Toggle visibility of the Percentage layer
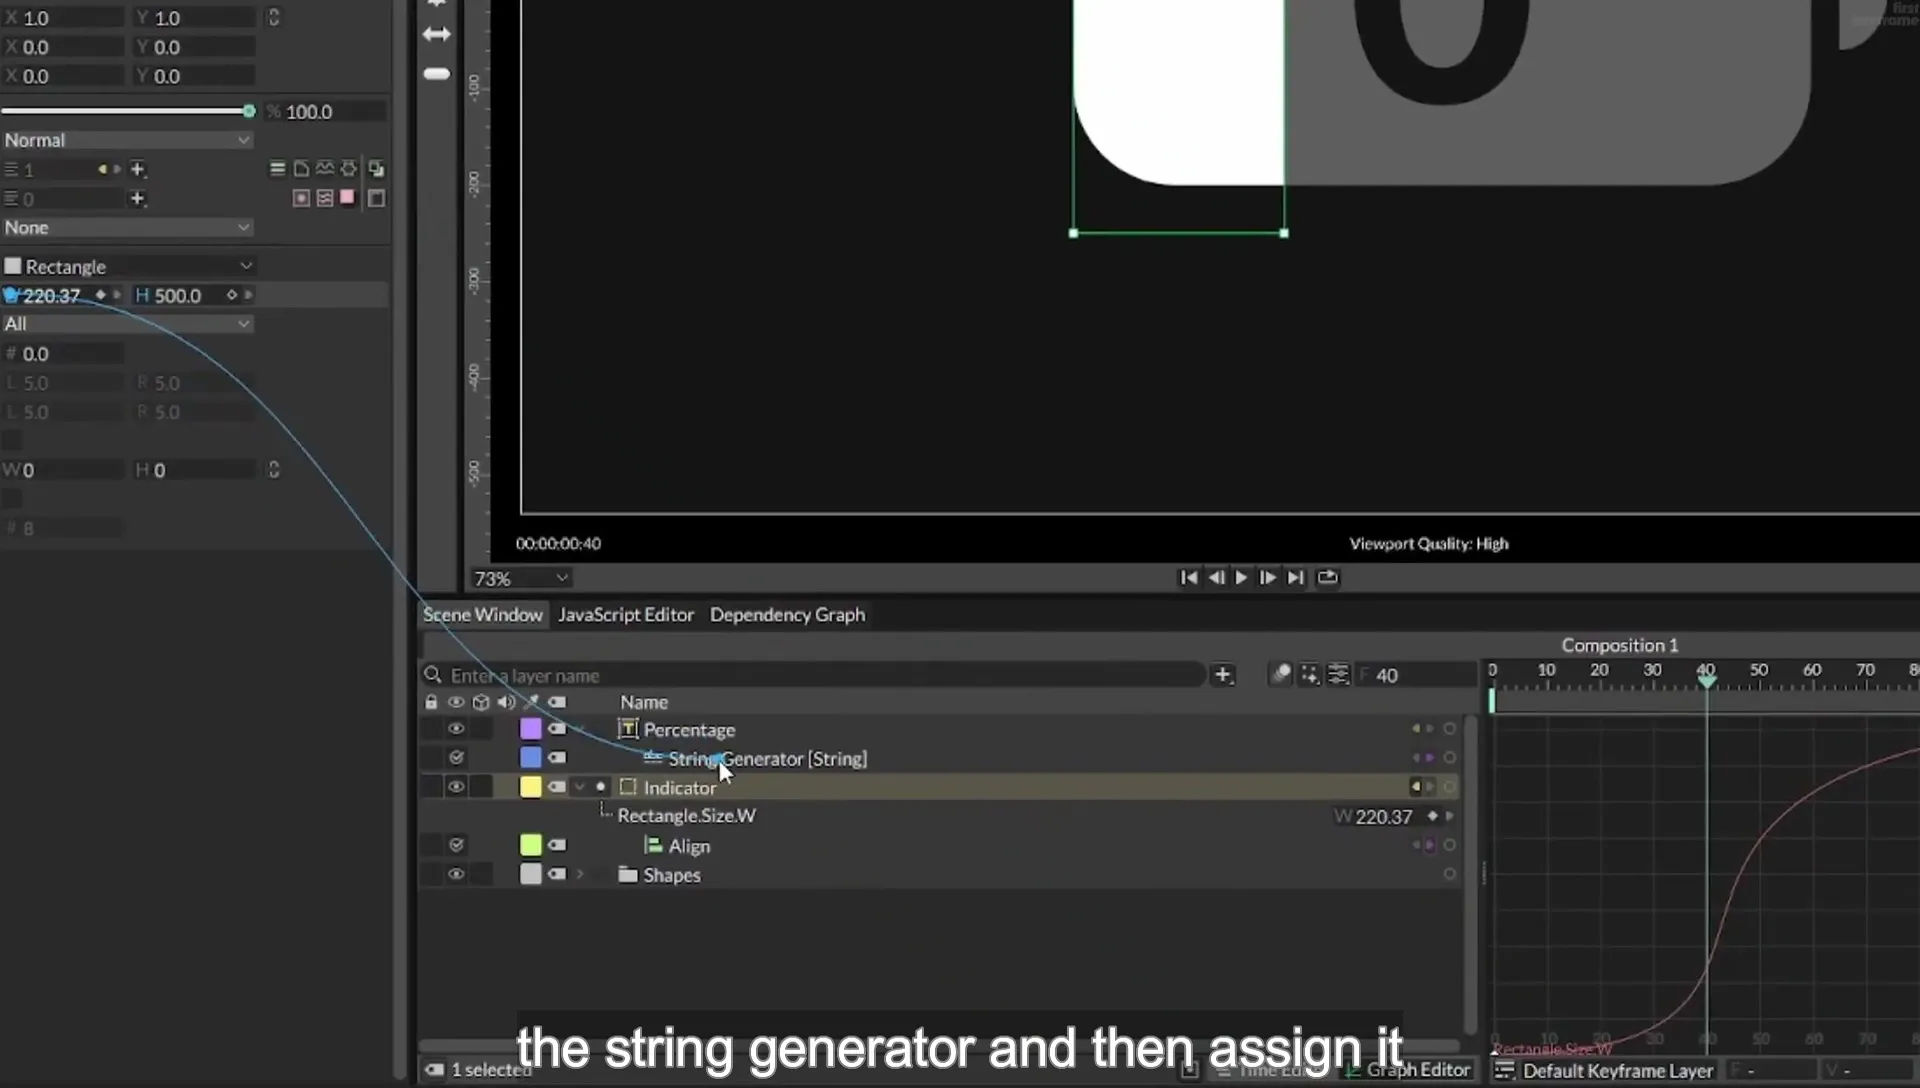Image resolution: width=1920 pixels, height=1088 pixels. click(x=456, y=729)
